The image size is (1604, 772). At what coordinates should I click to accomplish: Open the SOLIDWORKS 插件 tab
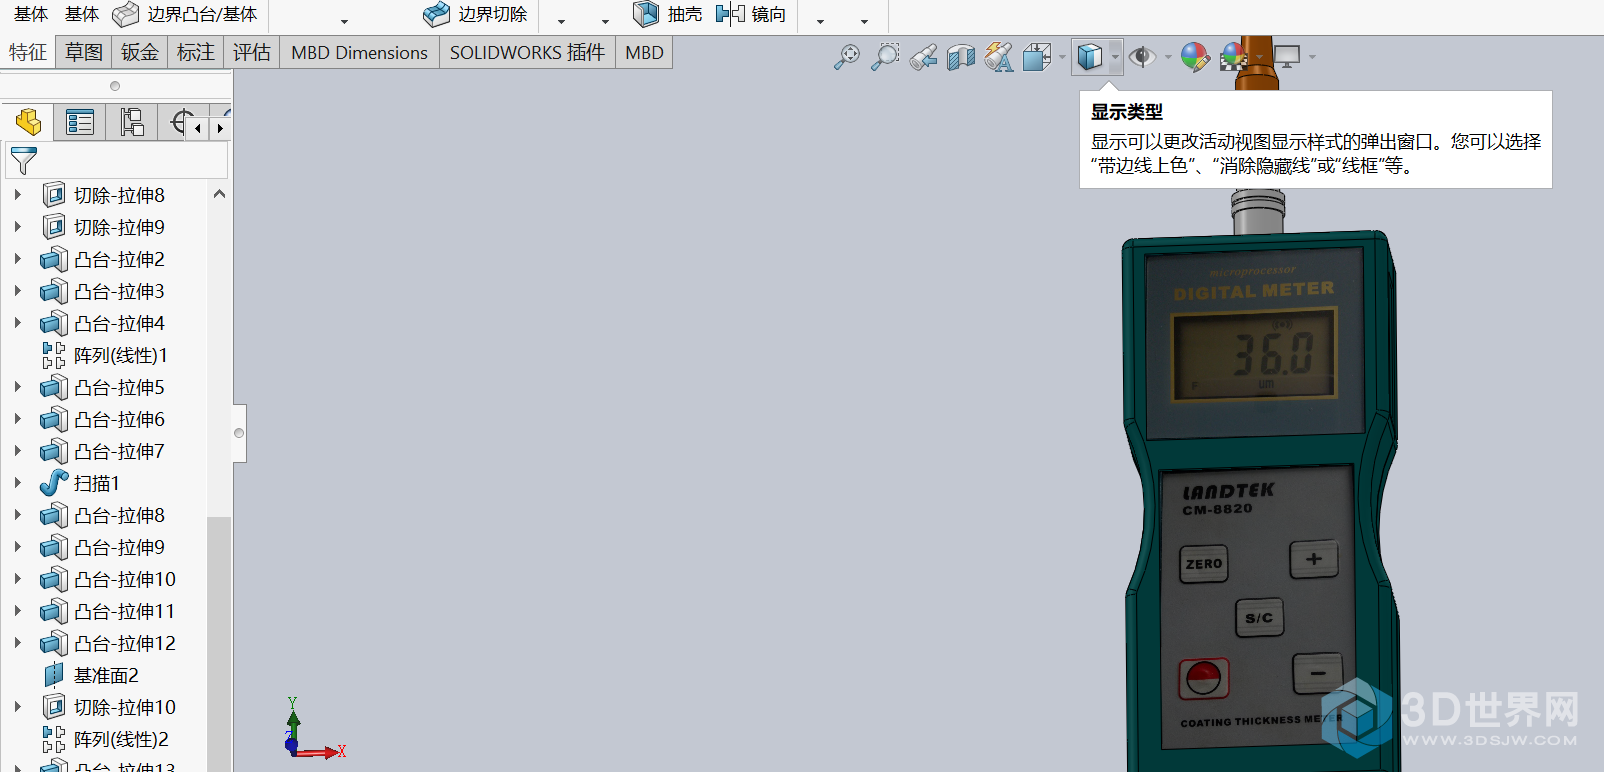[527, 52]
